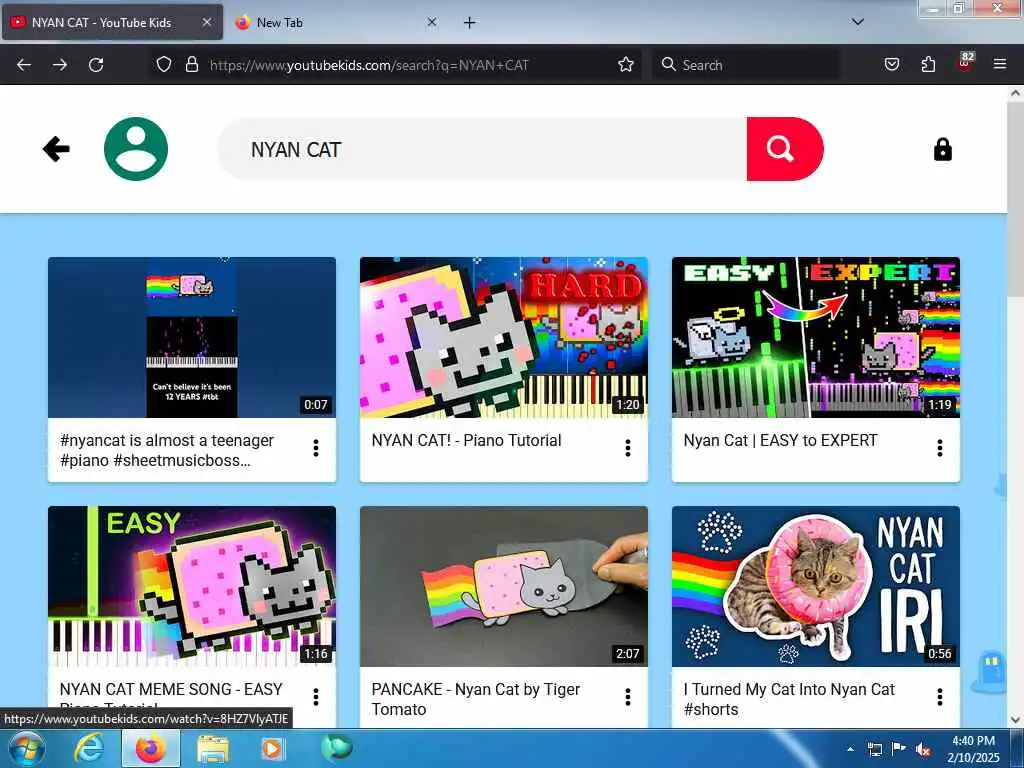Open options for PANCAKE - Nyan Cat video

628,697
